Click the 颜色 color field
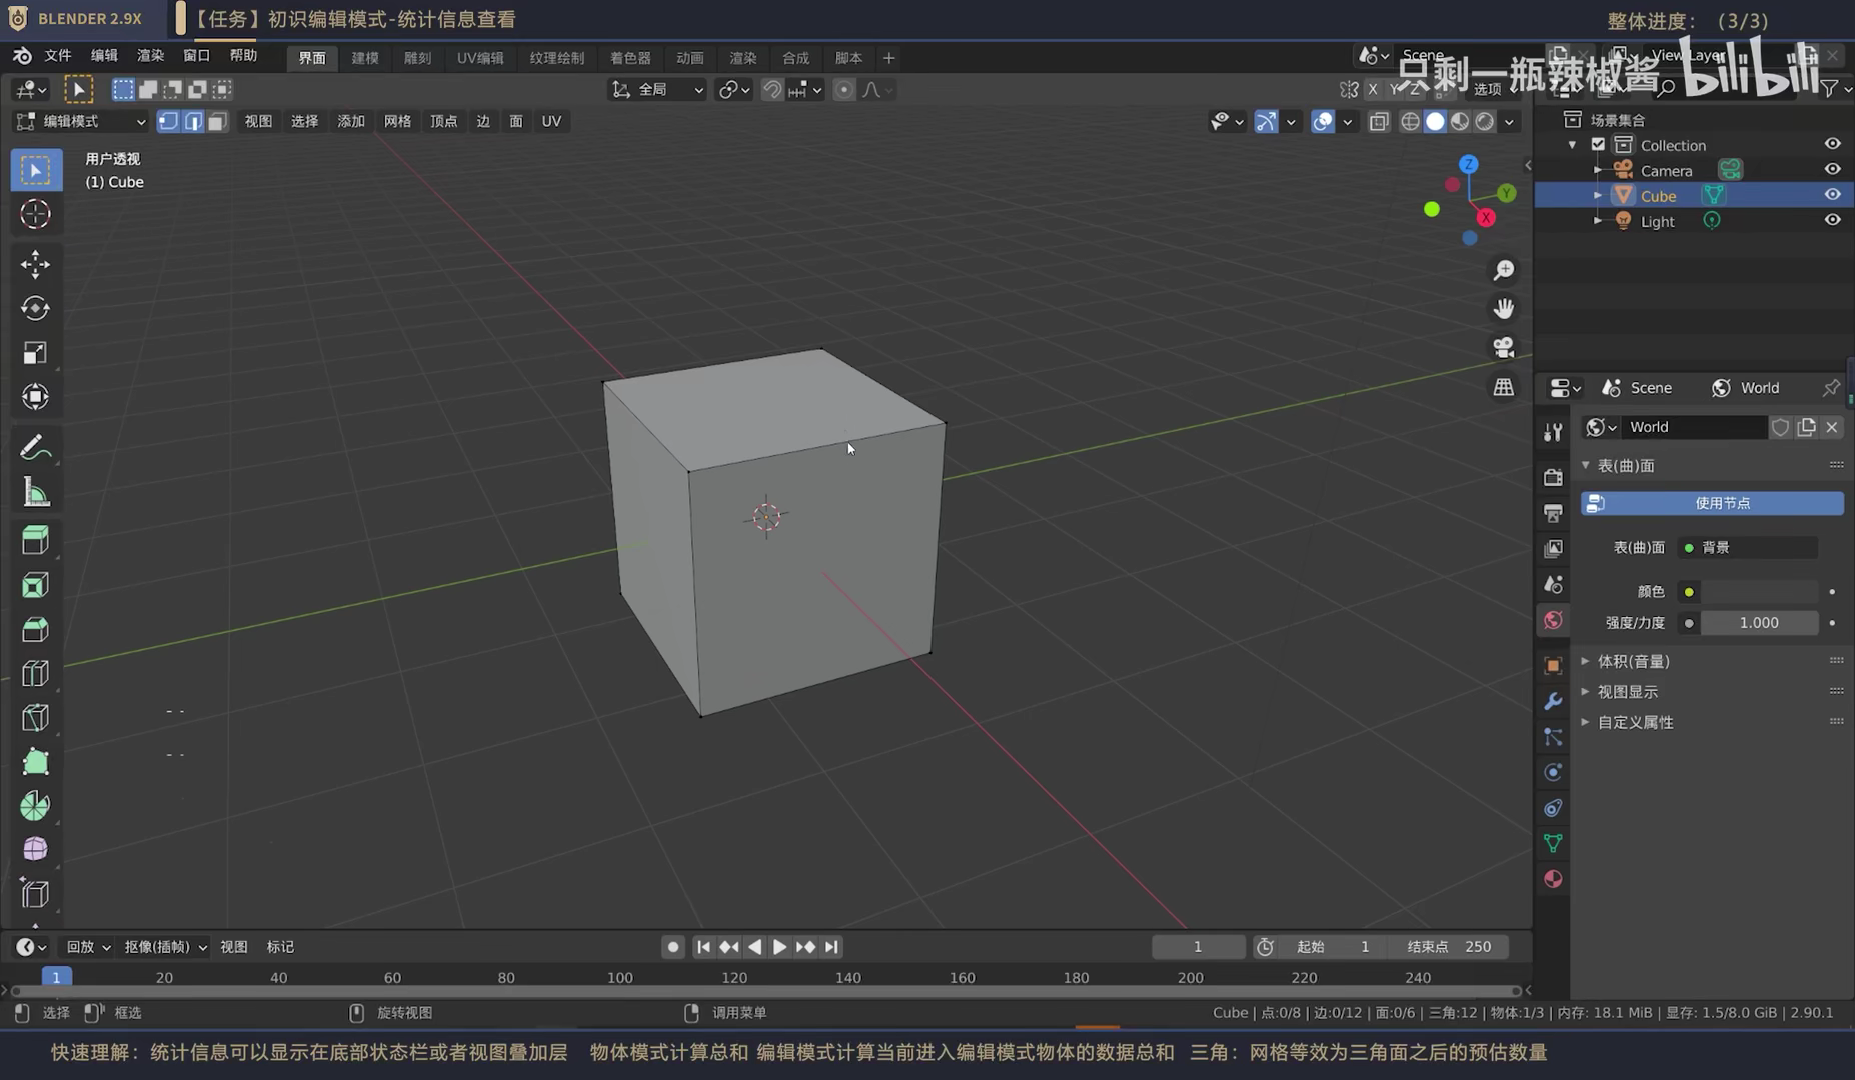This screenshot has width=1855, height=1080. point(1759,592)
